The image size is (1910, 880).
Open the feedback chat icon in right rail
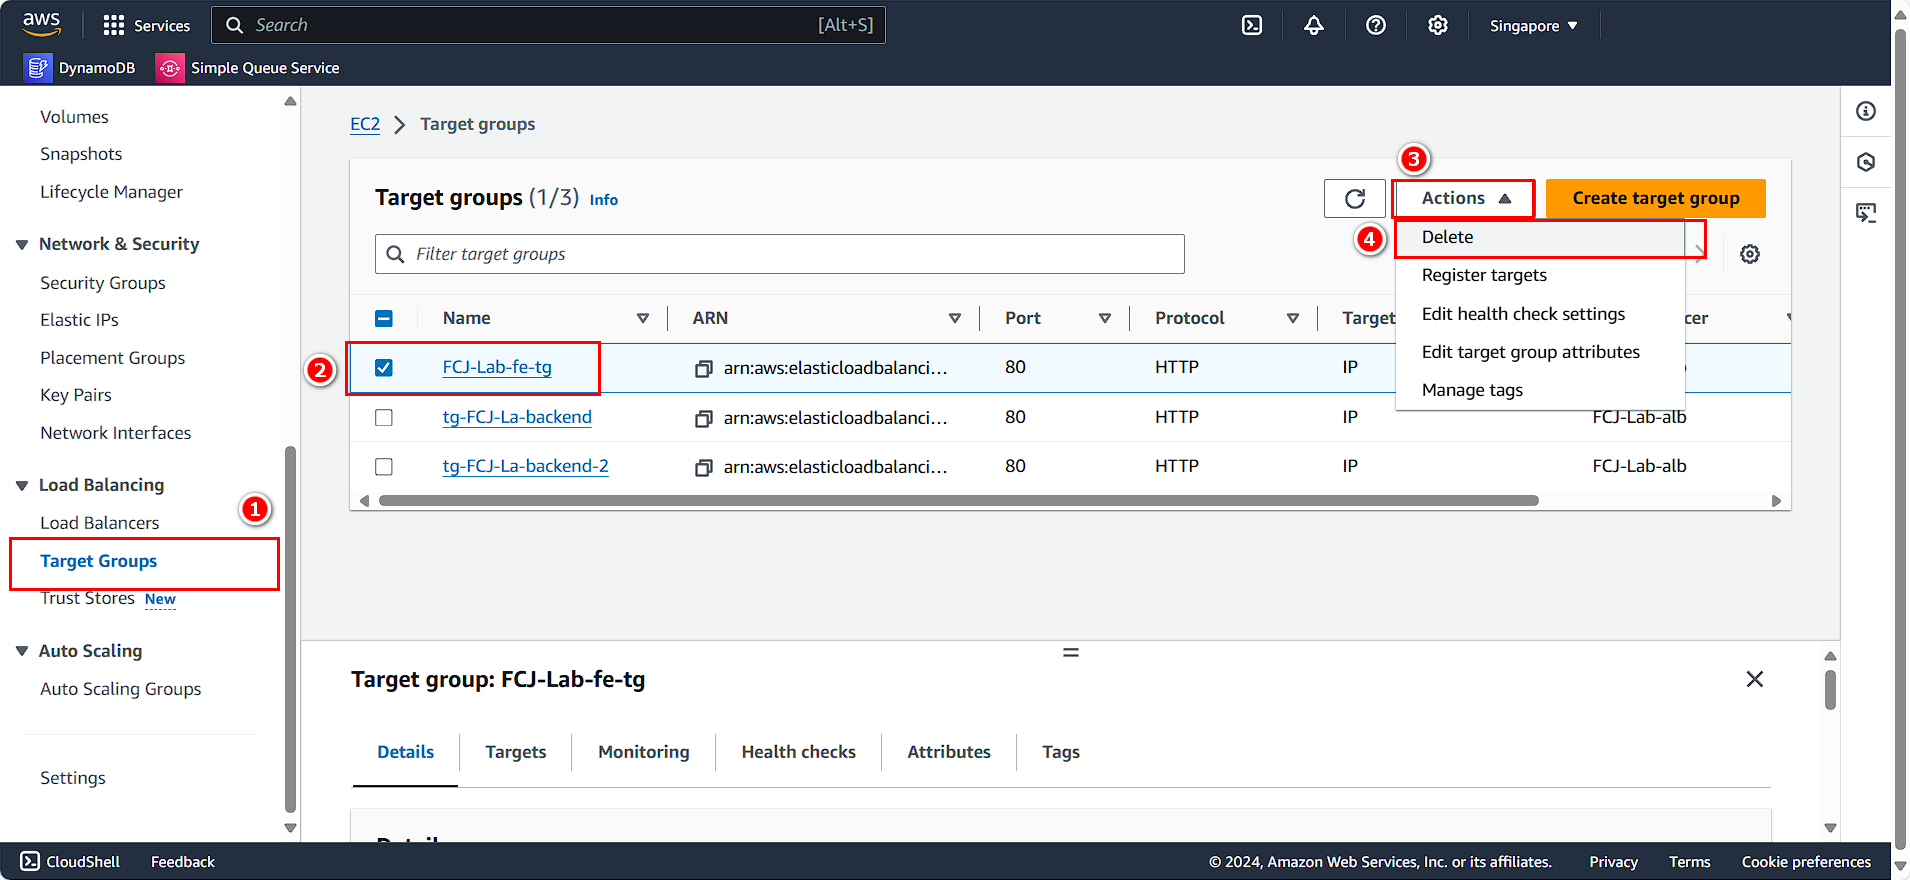(x=1866, y=213)
